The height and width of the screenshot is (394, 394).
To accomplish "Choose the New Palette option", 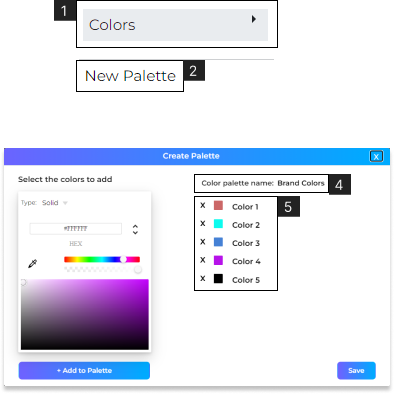I will pyautogui.click(x=130, y=76).
